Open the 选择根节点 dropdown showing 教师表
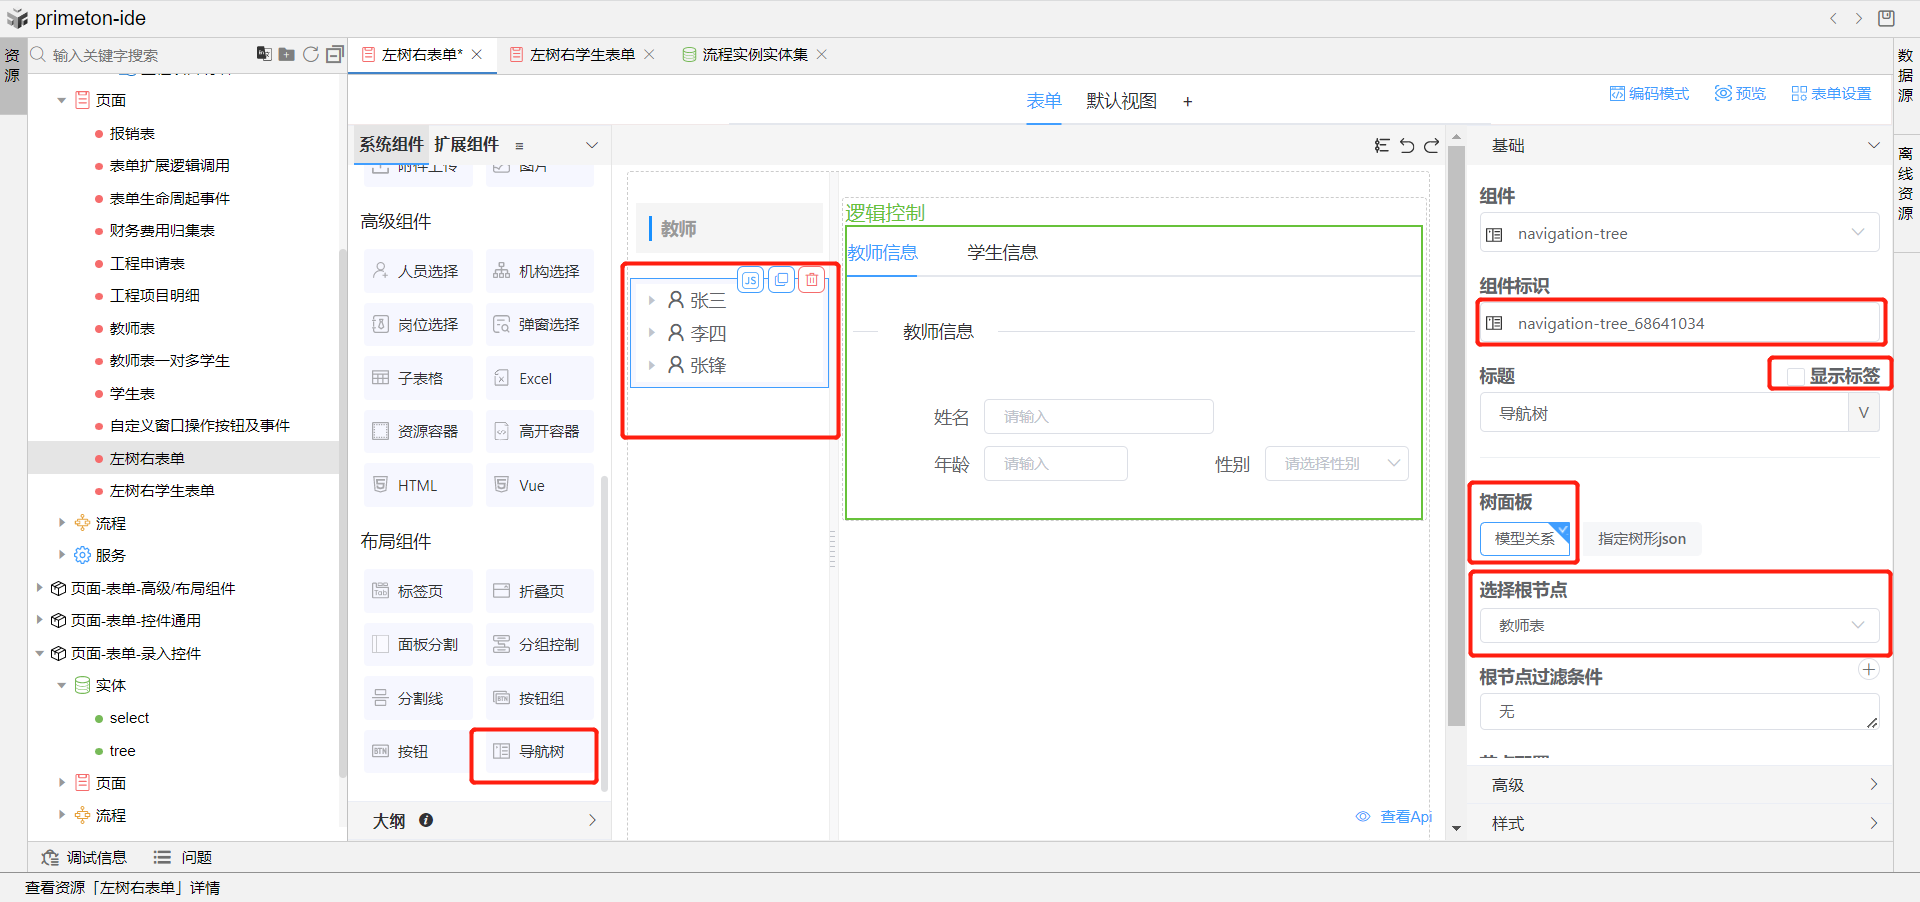This screenshot has height=902, width=1920. click(1678, 626)
